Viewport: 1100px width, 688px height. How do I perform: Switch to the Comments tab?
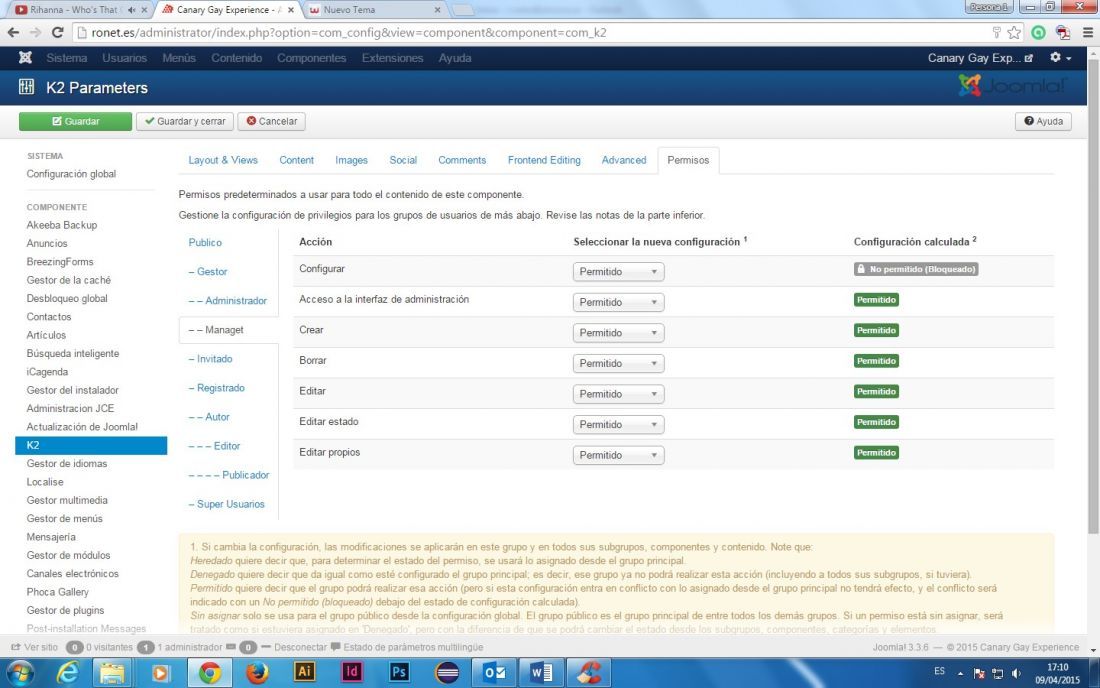tap(462, 160)
